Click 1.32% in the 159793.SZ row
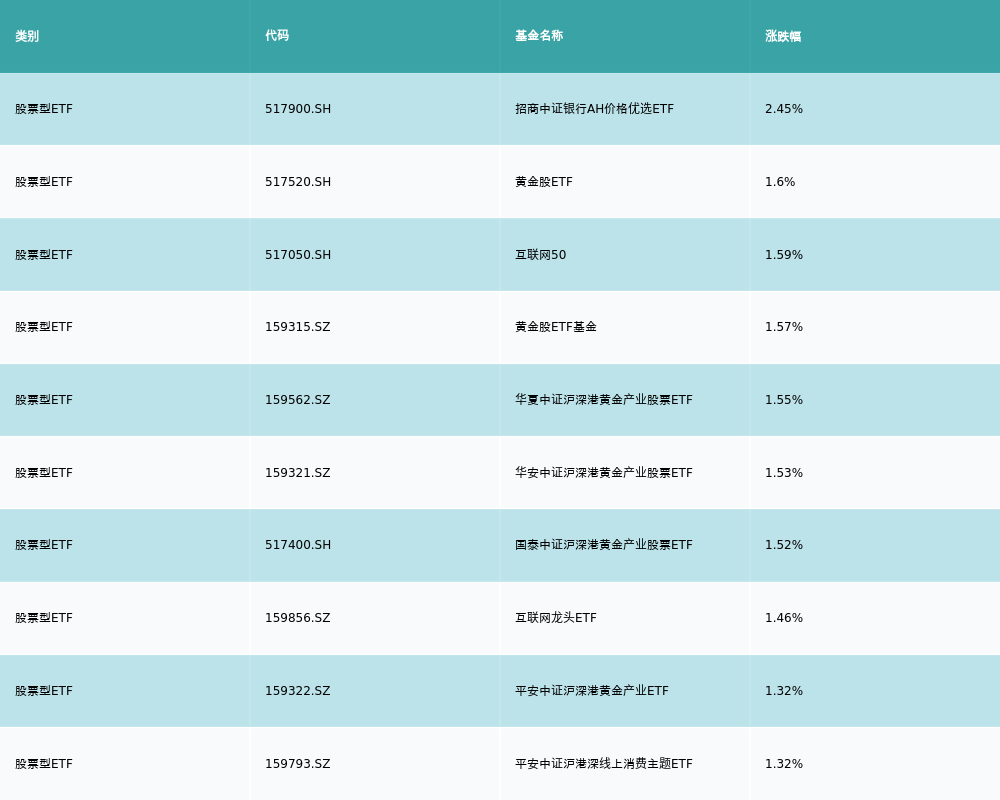This screenshot has width=1000, height=800. click(784, 764)
